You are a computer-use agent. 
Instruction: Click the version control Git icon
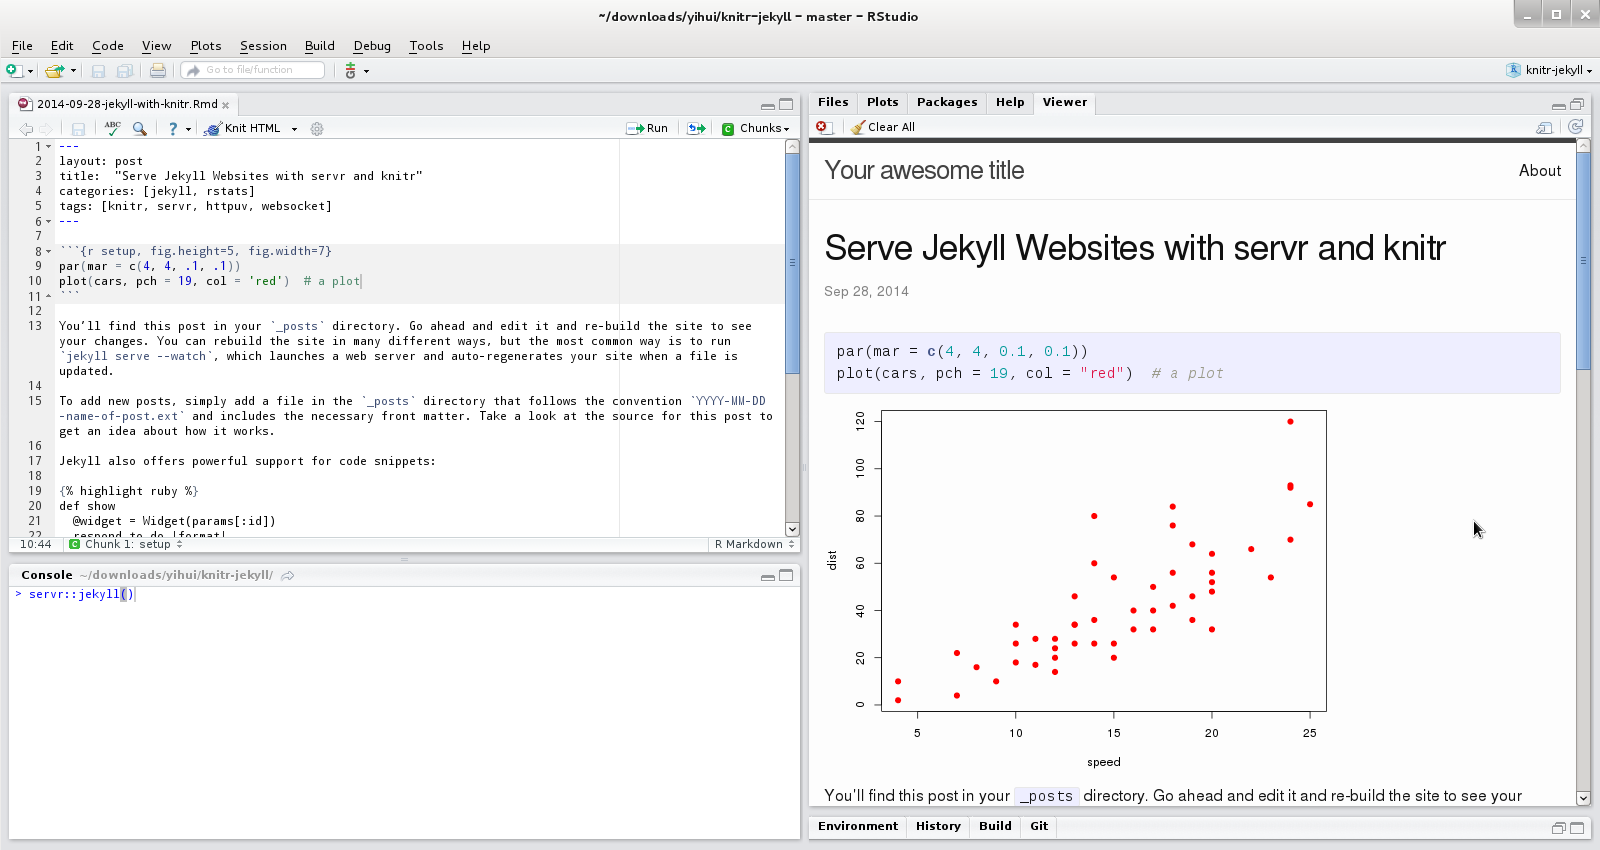tap(350, 70)
